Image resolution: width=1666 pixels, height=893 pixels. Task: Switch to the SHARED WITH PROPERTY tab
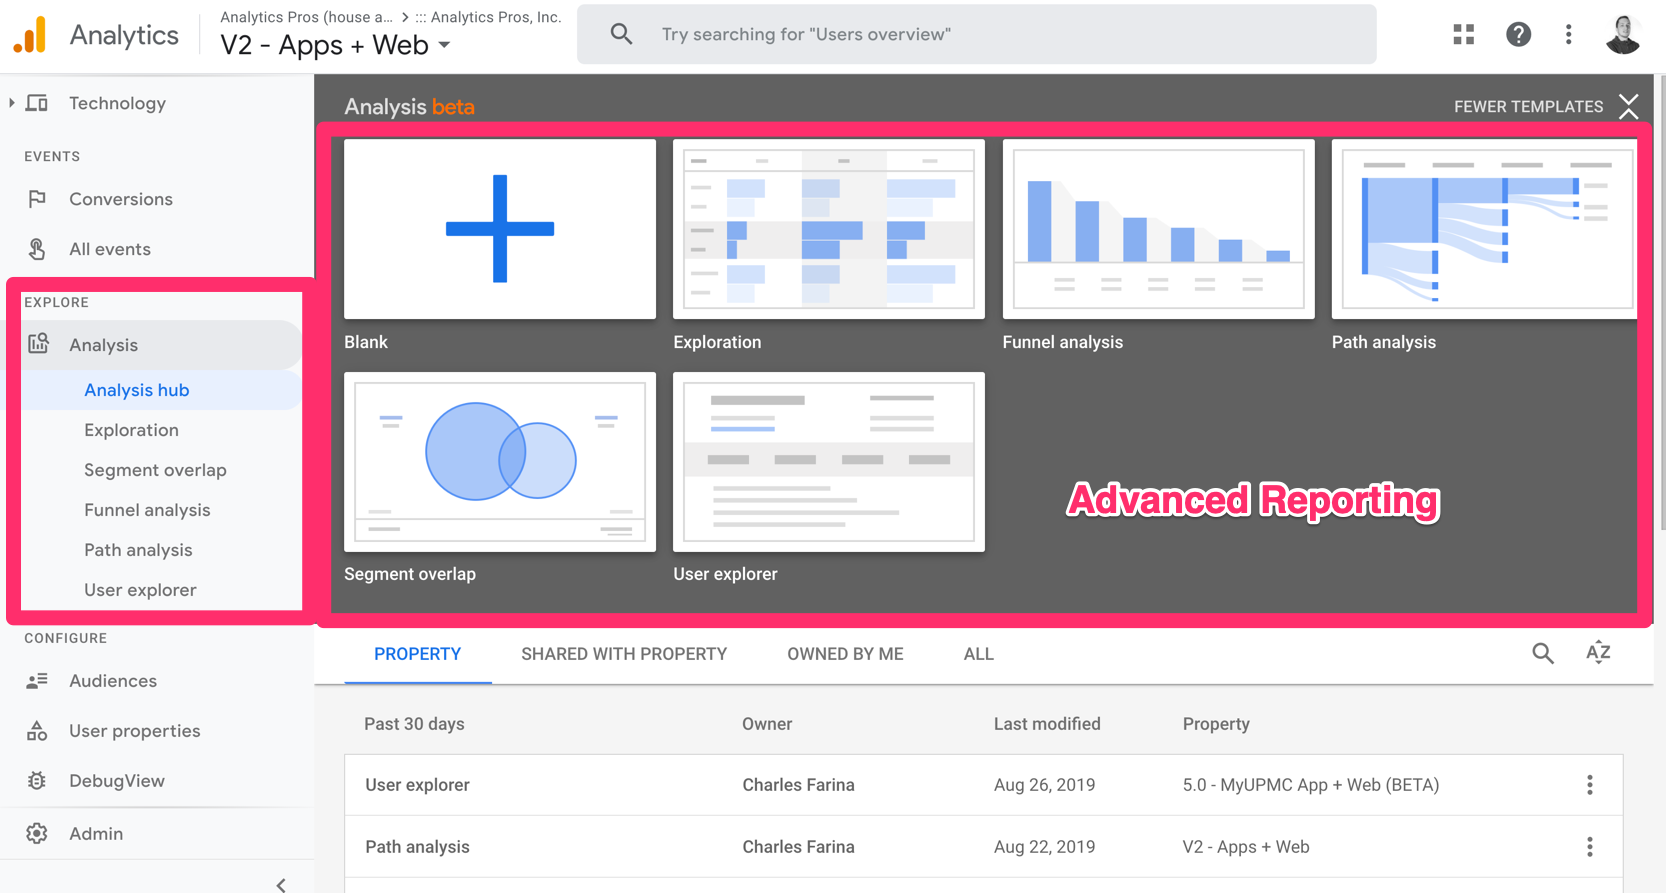(624, 654)
